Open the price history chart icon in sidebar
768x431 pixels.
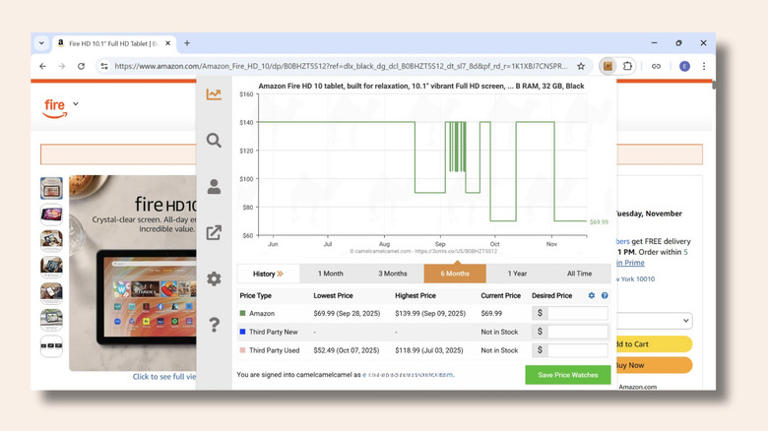click(x=214, y=94)
